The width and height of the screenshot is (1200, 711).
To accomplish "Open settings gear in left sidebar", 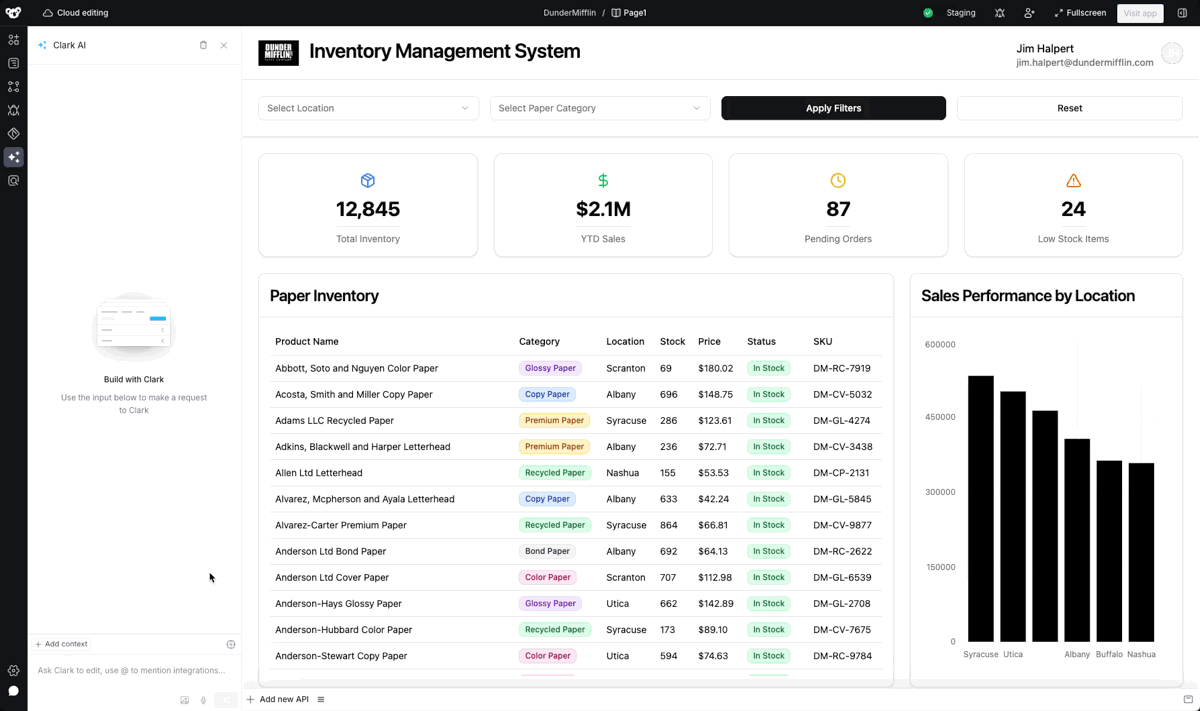I will click(x=13, y=671).
